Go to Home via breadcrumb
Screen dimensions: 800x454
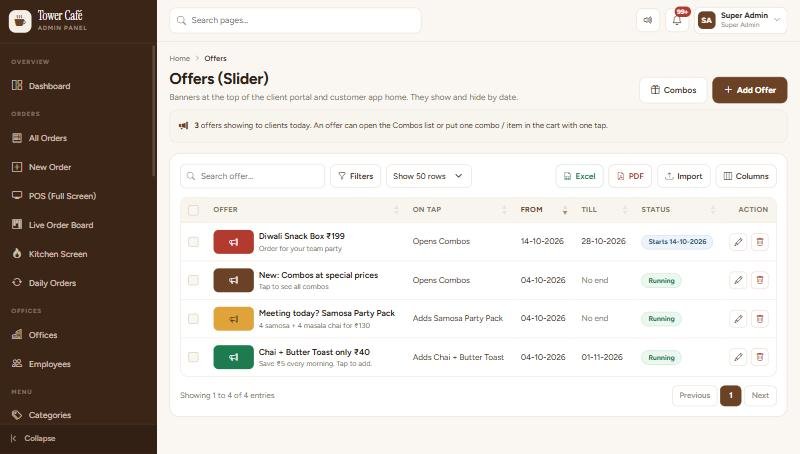(180, 59)
